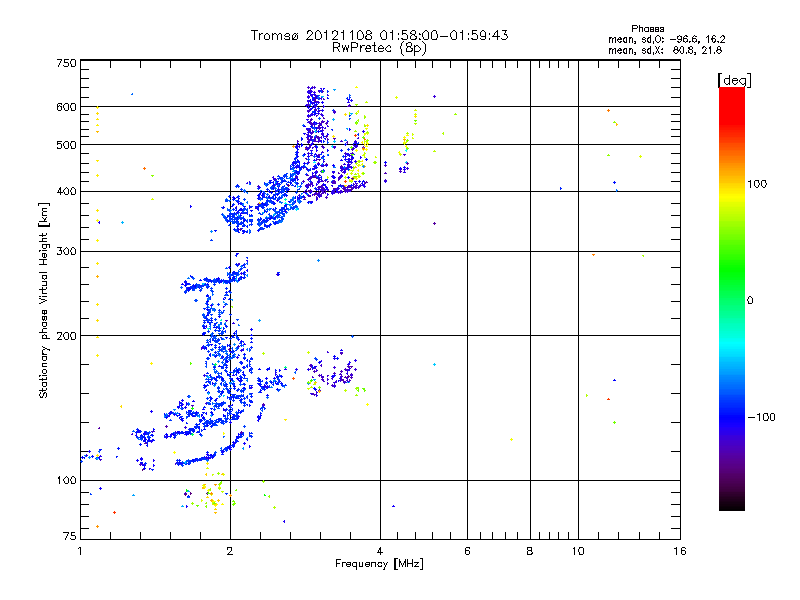Click the y-axis tick label '75'
This screenshot has height=600, width=800.
[70, 536]
